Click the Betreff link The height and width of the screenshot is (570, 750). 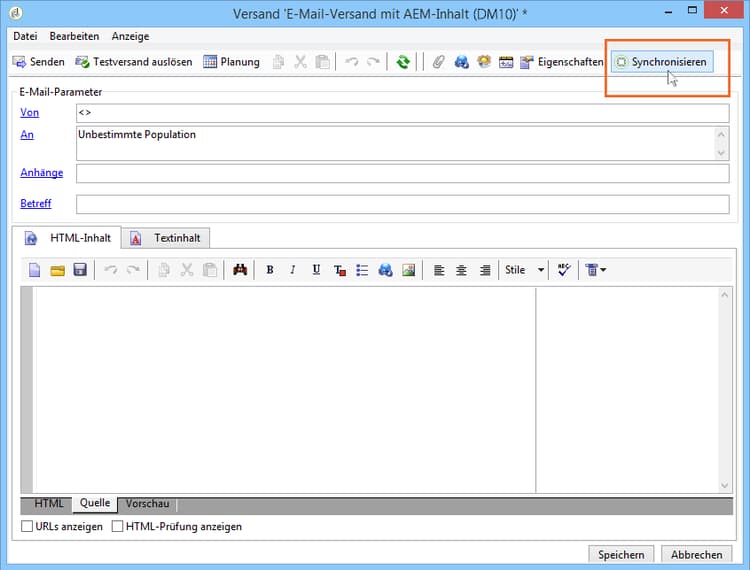pos(36,203)
